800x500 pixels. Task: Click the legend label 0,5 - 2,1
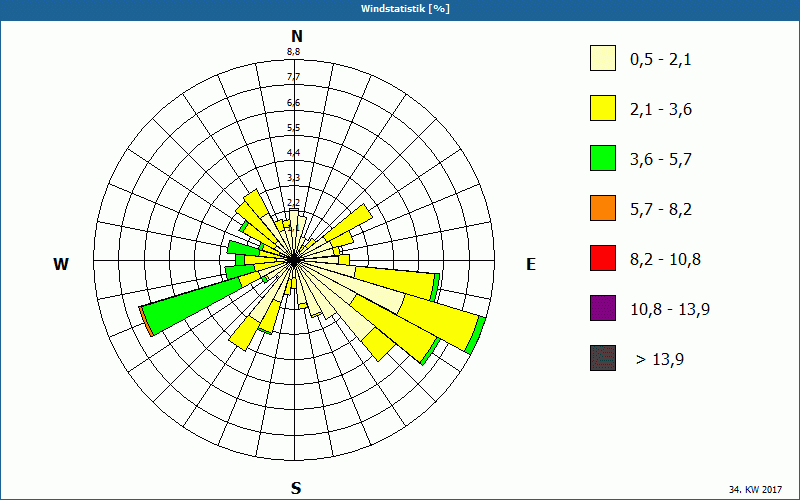click(x=661, y=60)
